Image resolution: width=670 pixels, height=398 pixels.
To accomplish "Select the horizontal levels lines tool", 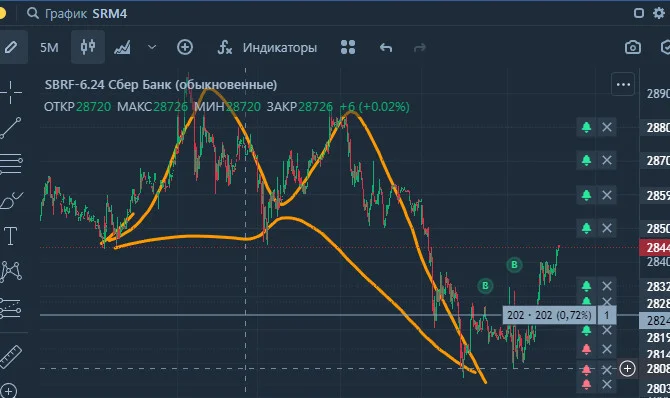I will 11,164.
